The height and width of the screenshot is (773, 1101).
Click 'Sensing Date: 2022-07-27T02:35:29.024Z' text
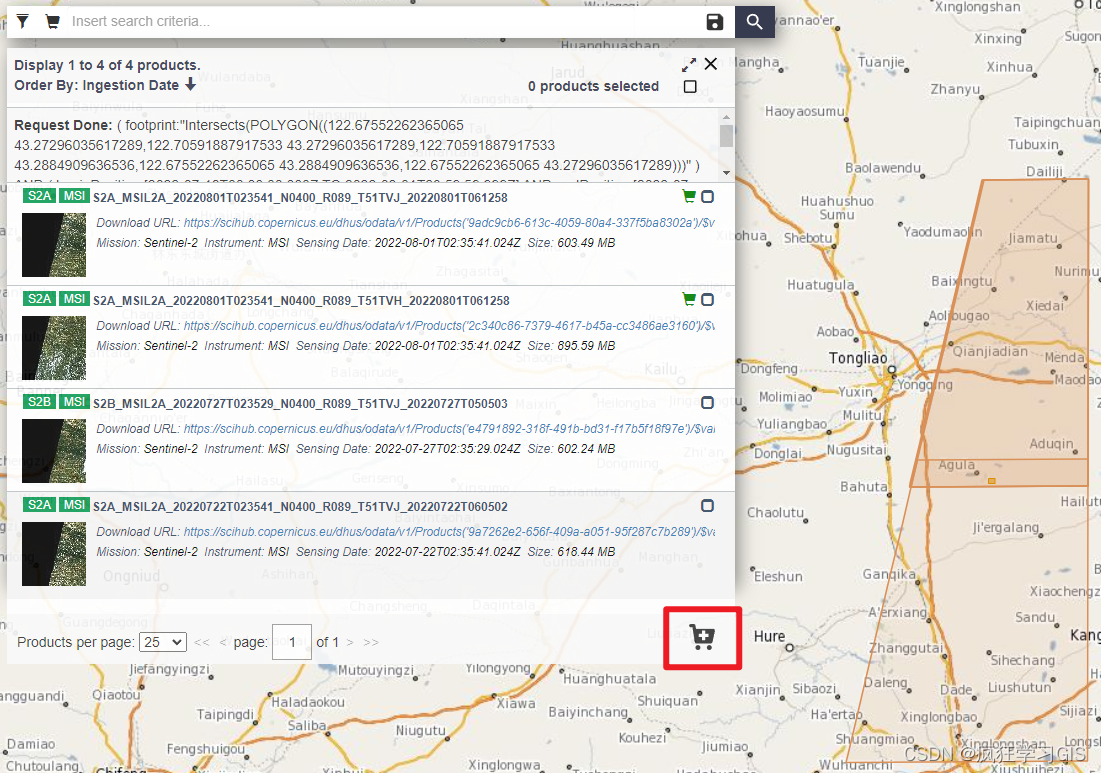point(408,449)
